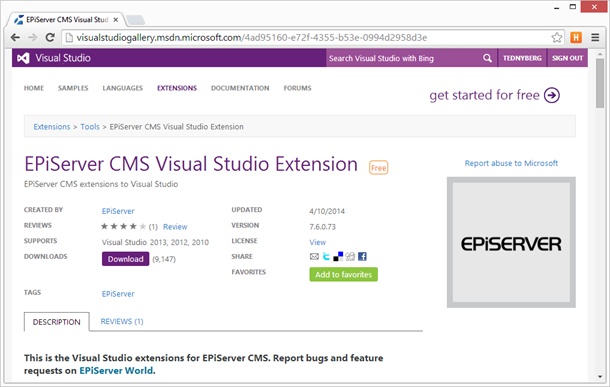The width and height of the screenshot is (610, 387).
Task: Open the LANGUAGES menu item
Action: (x=123, y=88)
